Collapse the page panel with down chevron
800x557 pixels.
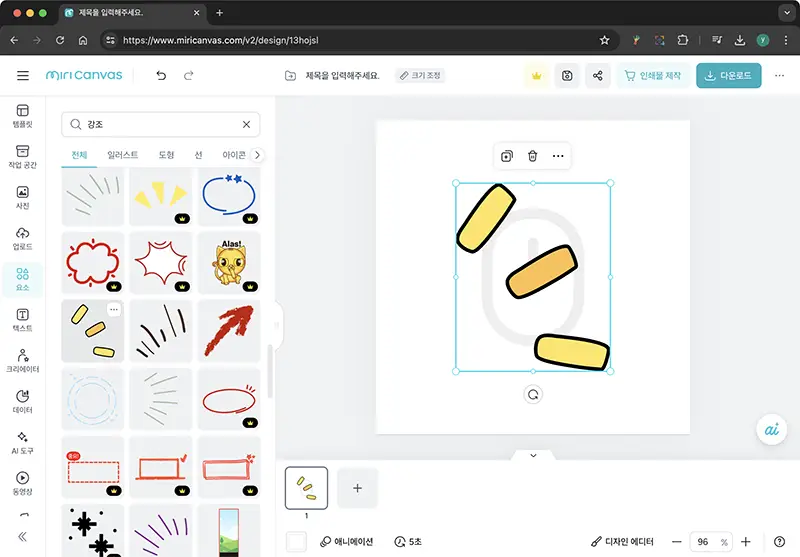(x=533, y=455)
